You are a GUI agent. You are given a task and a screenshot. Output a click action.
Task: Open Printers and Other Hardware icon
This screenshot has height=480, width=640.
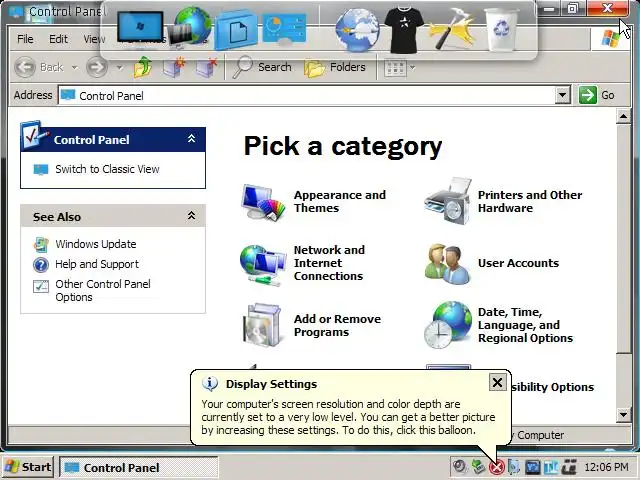coord(448,201)
